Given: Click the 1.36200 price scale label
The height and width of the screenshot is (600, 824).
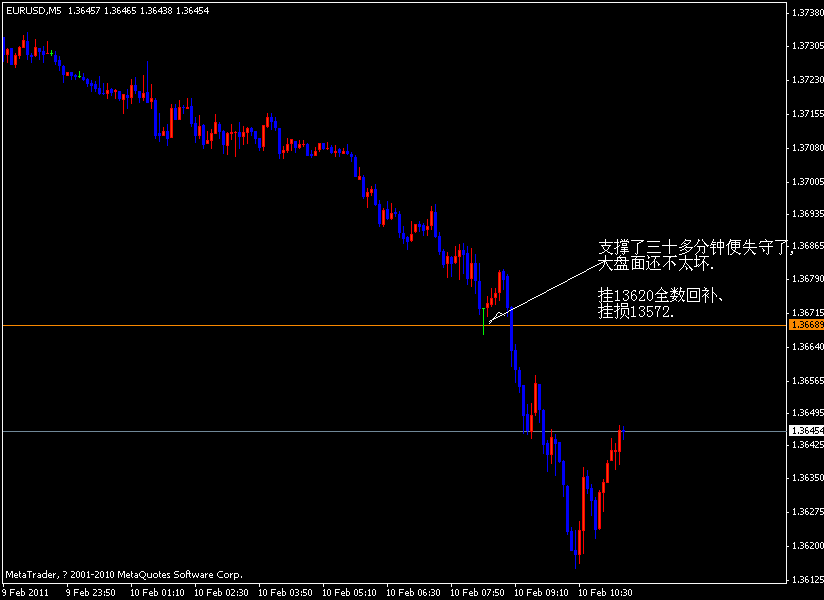Looking at the screenshot, I should tap(808, 546).
